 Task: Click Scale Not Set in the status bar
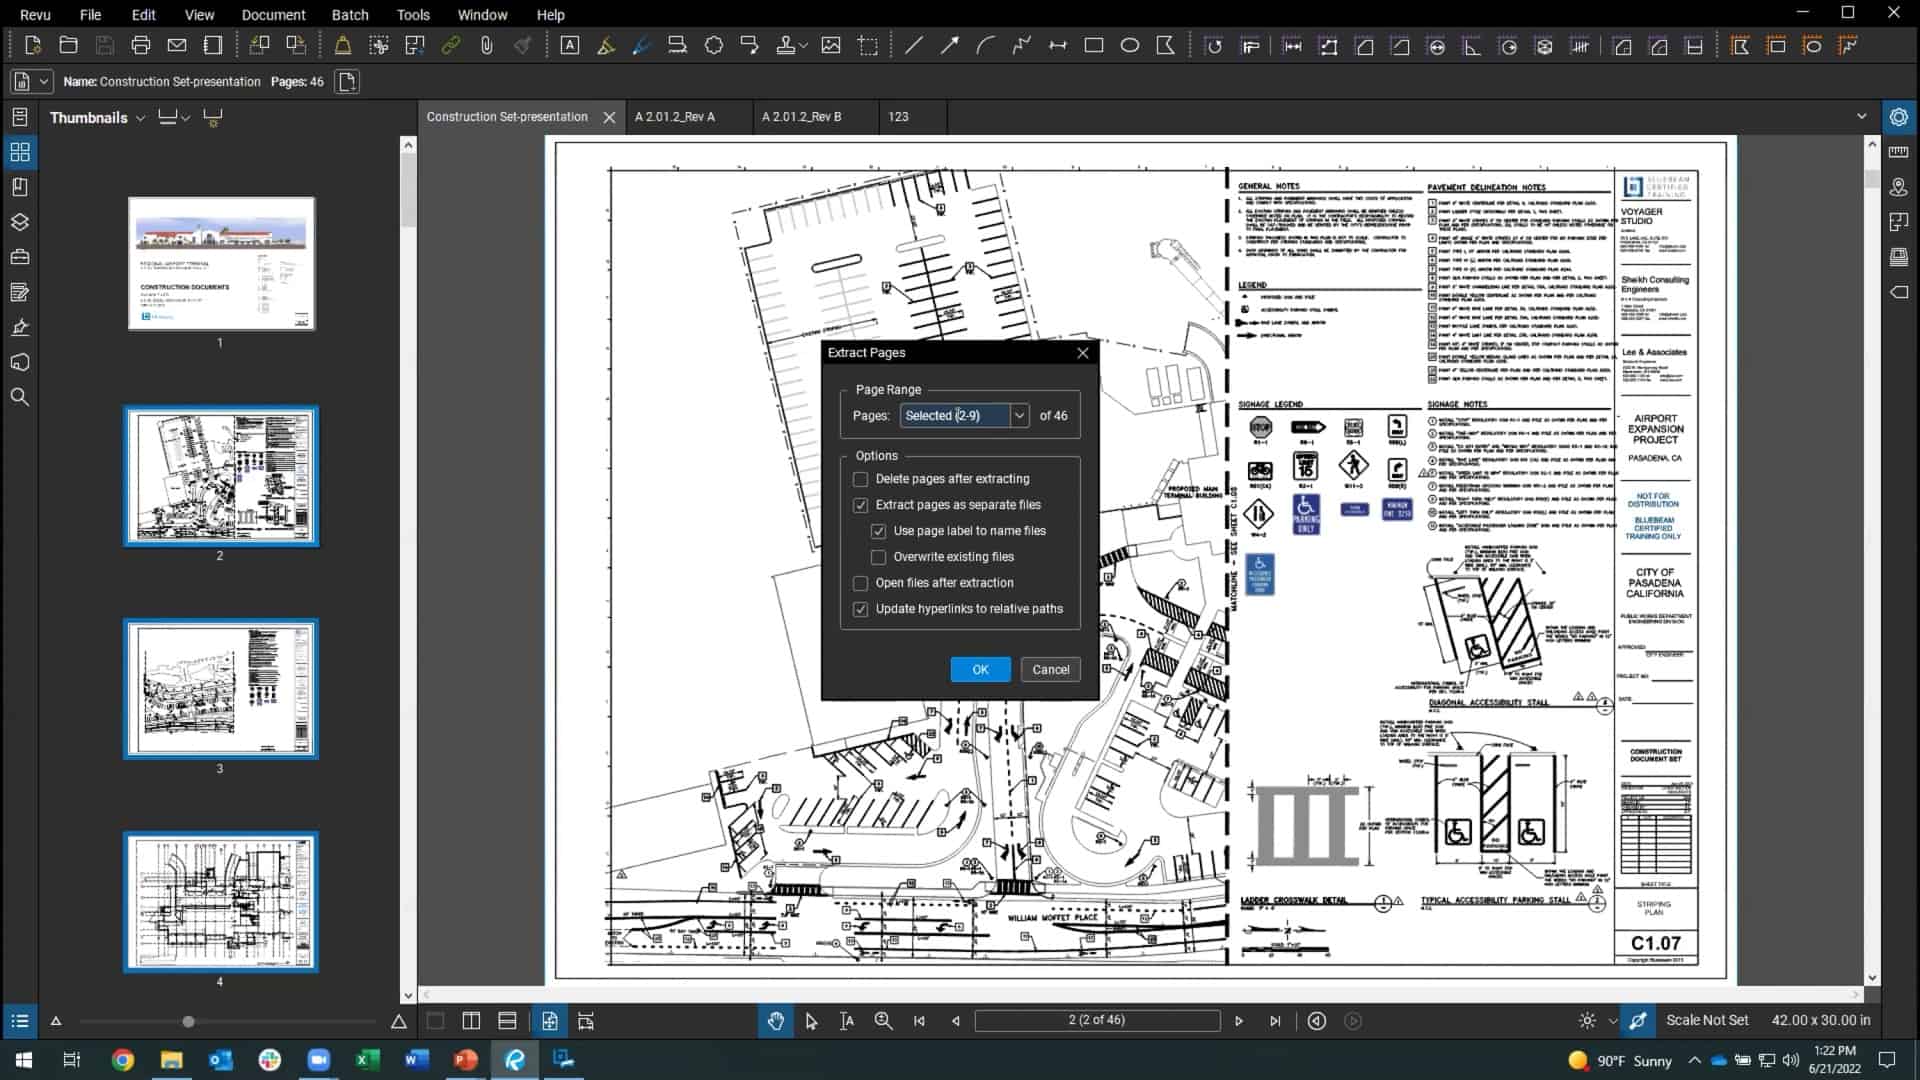tap(1707, 1021)
